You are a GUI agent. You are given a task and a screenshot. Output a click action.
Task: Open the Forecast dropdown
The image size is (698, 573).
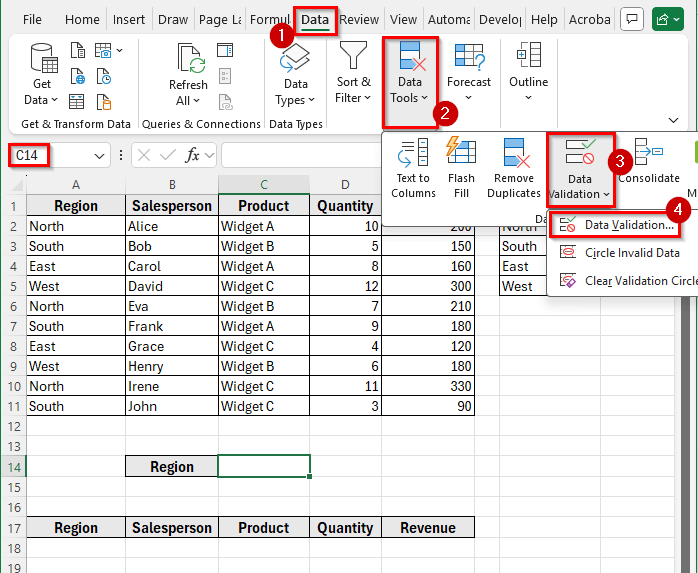coord(469,73)
